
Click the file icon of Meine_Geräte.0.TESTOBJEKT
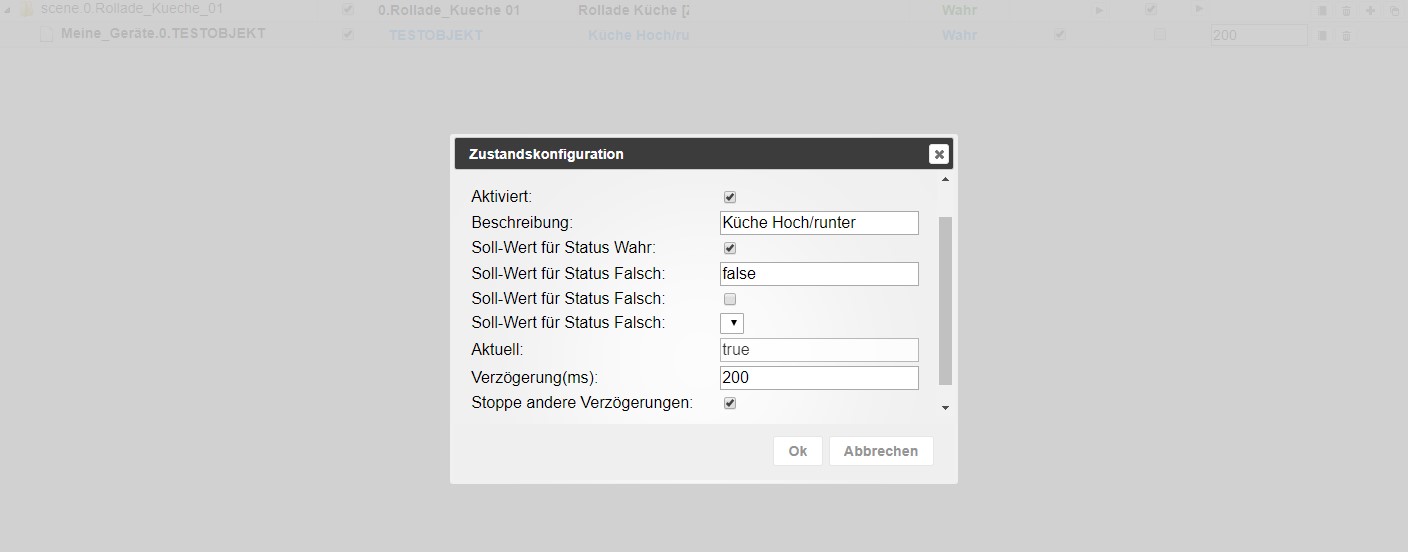(x=46, y=35)
